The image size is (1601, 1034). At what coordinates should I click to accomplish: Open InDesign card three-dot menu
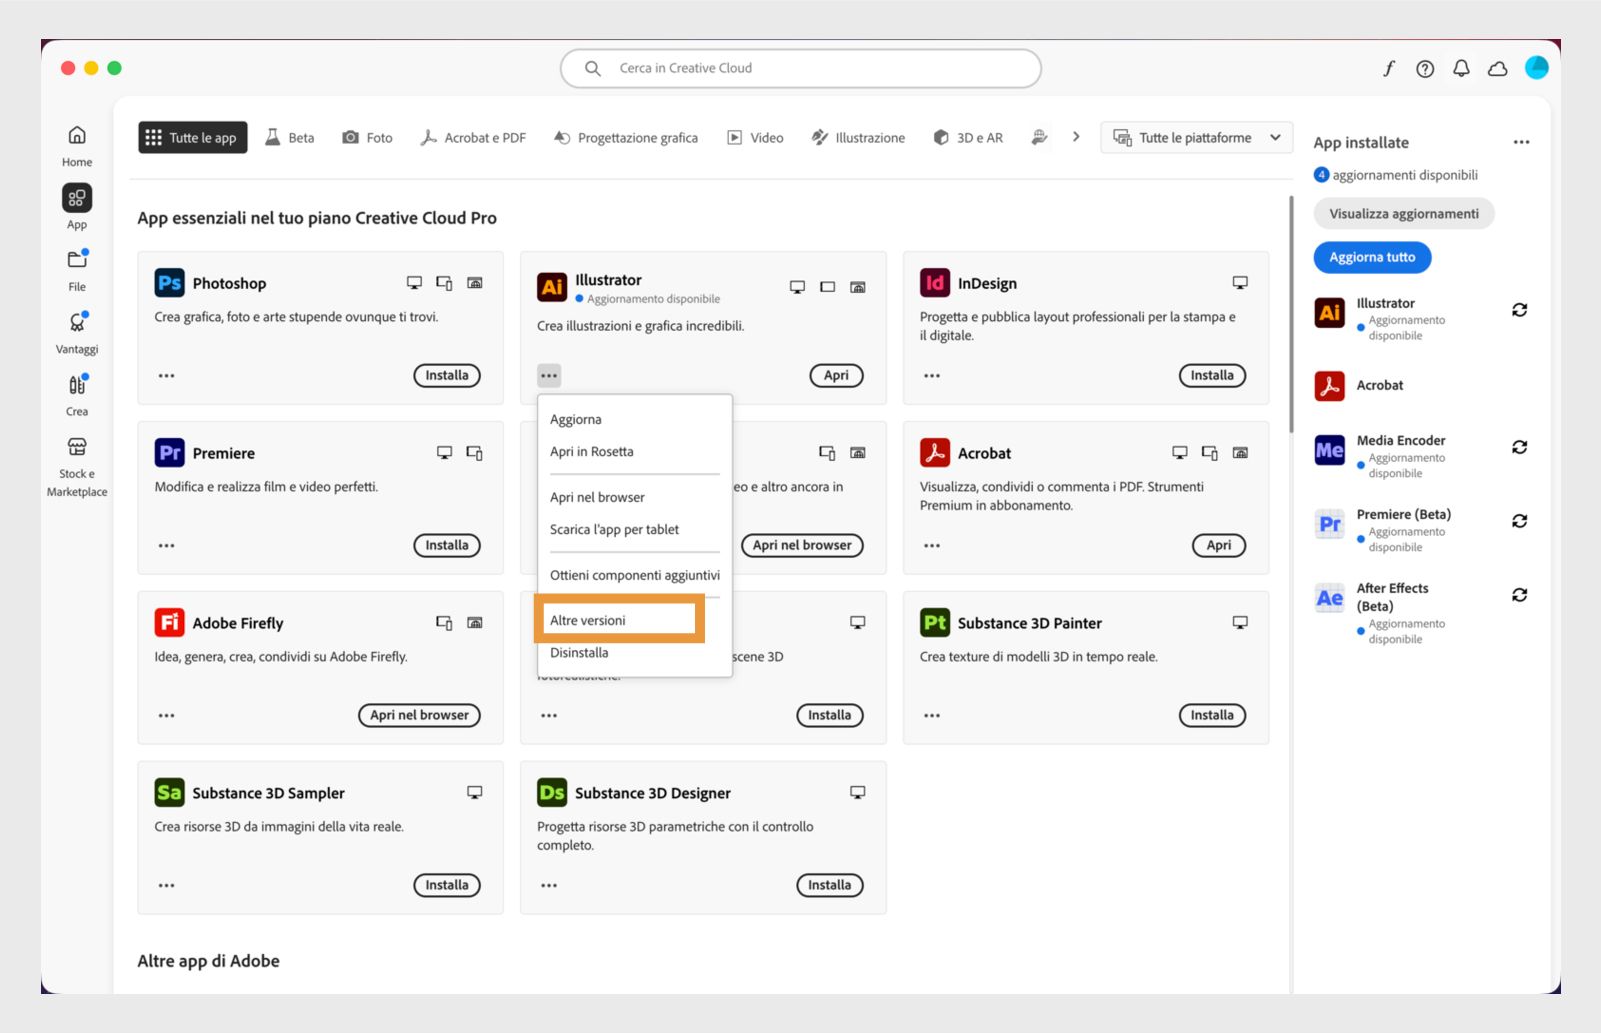click(x=932, y=376)
